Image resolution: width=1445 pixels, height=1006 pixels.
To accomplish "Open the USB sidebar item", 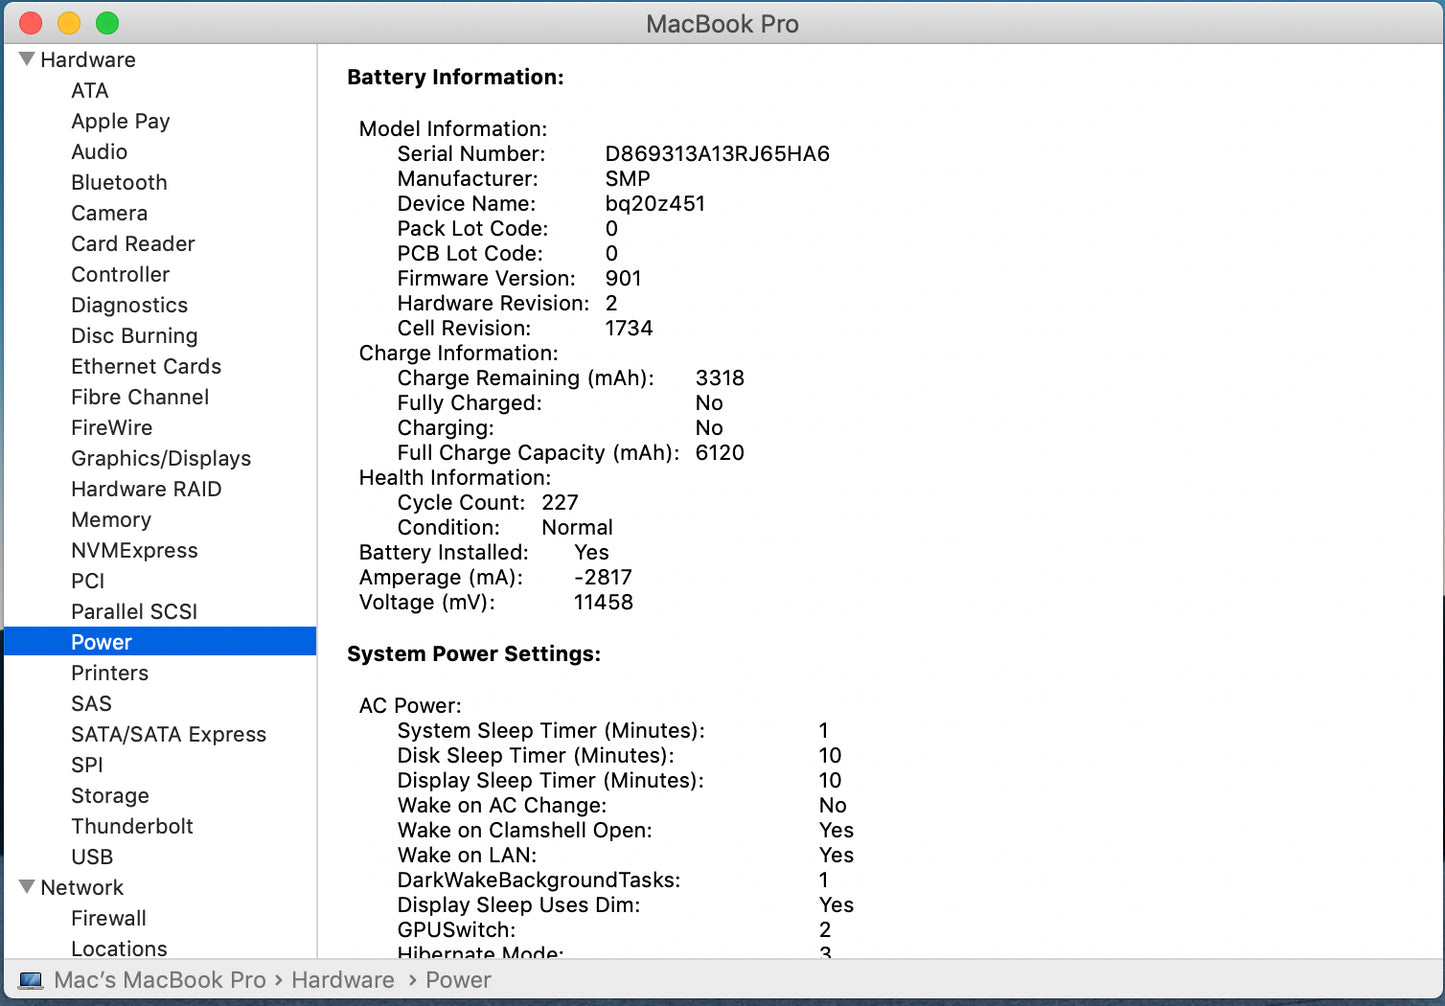I will tap(92, 857).
